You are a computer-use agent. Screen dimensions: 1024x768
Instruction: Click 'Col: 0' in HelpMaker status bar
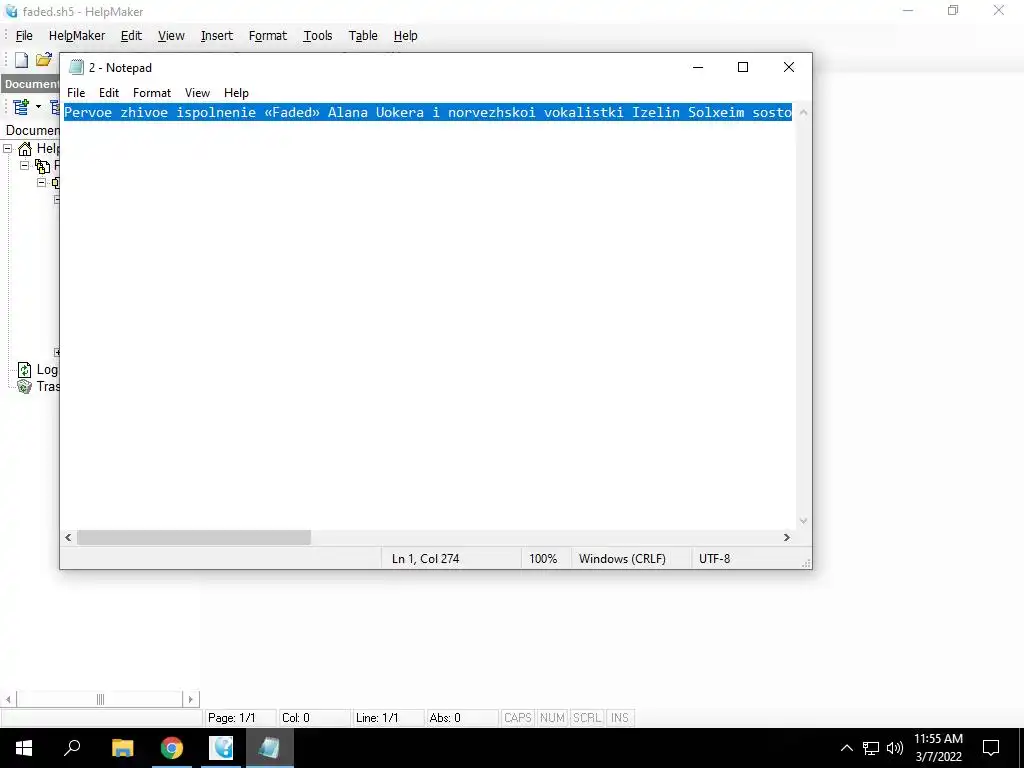coord(295,718)
